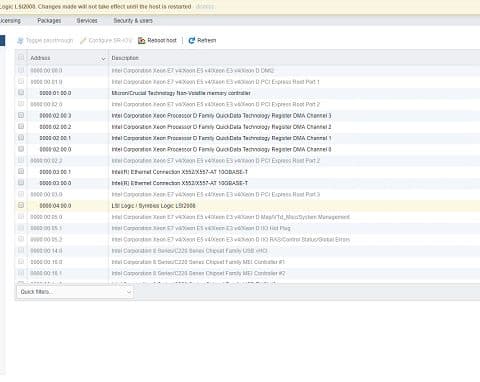
Task: Click the Map/VTd_Misc/System Management description
Action: click(x=231, y=217)
